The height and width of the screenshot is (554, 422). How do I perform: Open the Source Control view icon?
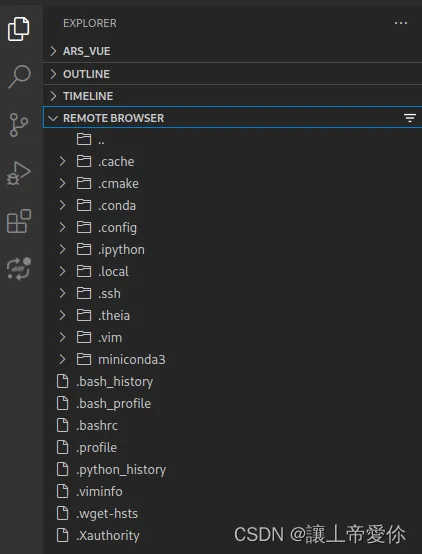coord(19,125)
